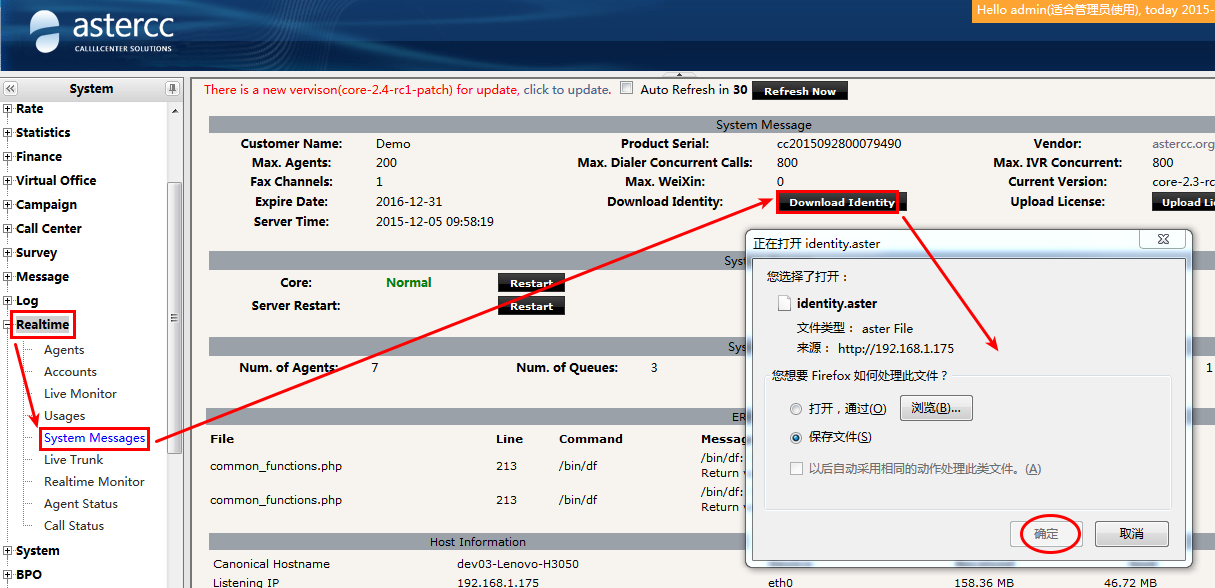Expand the Rate tree node
The image size is (1215, 588).
(8, 109)
